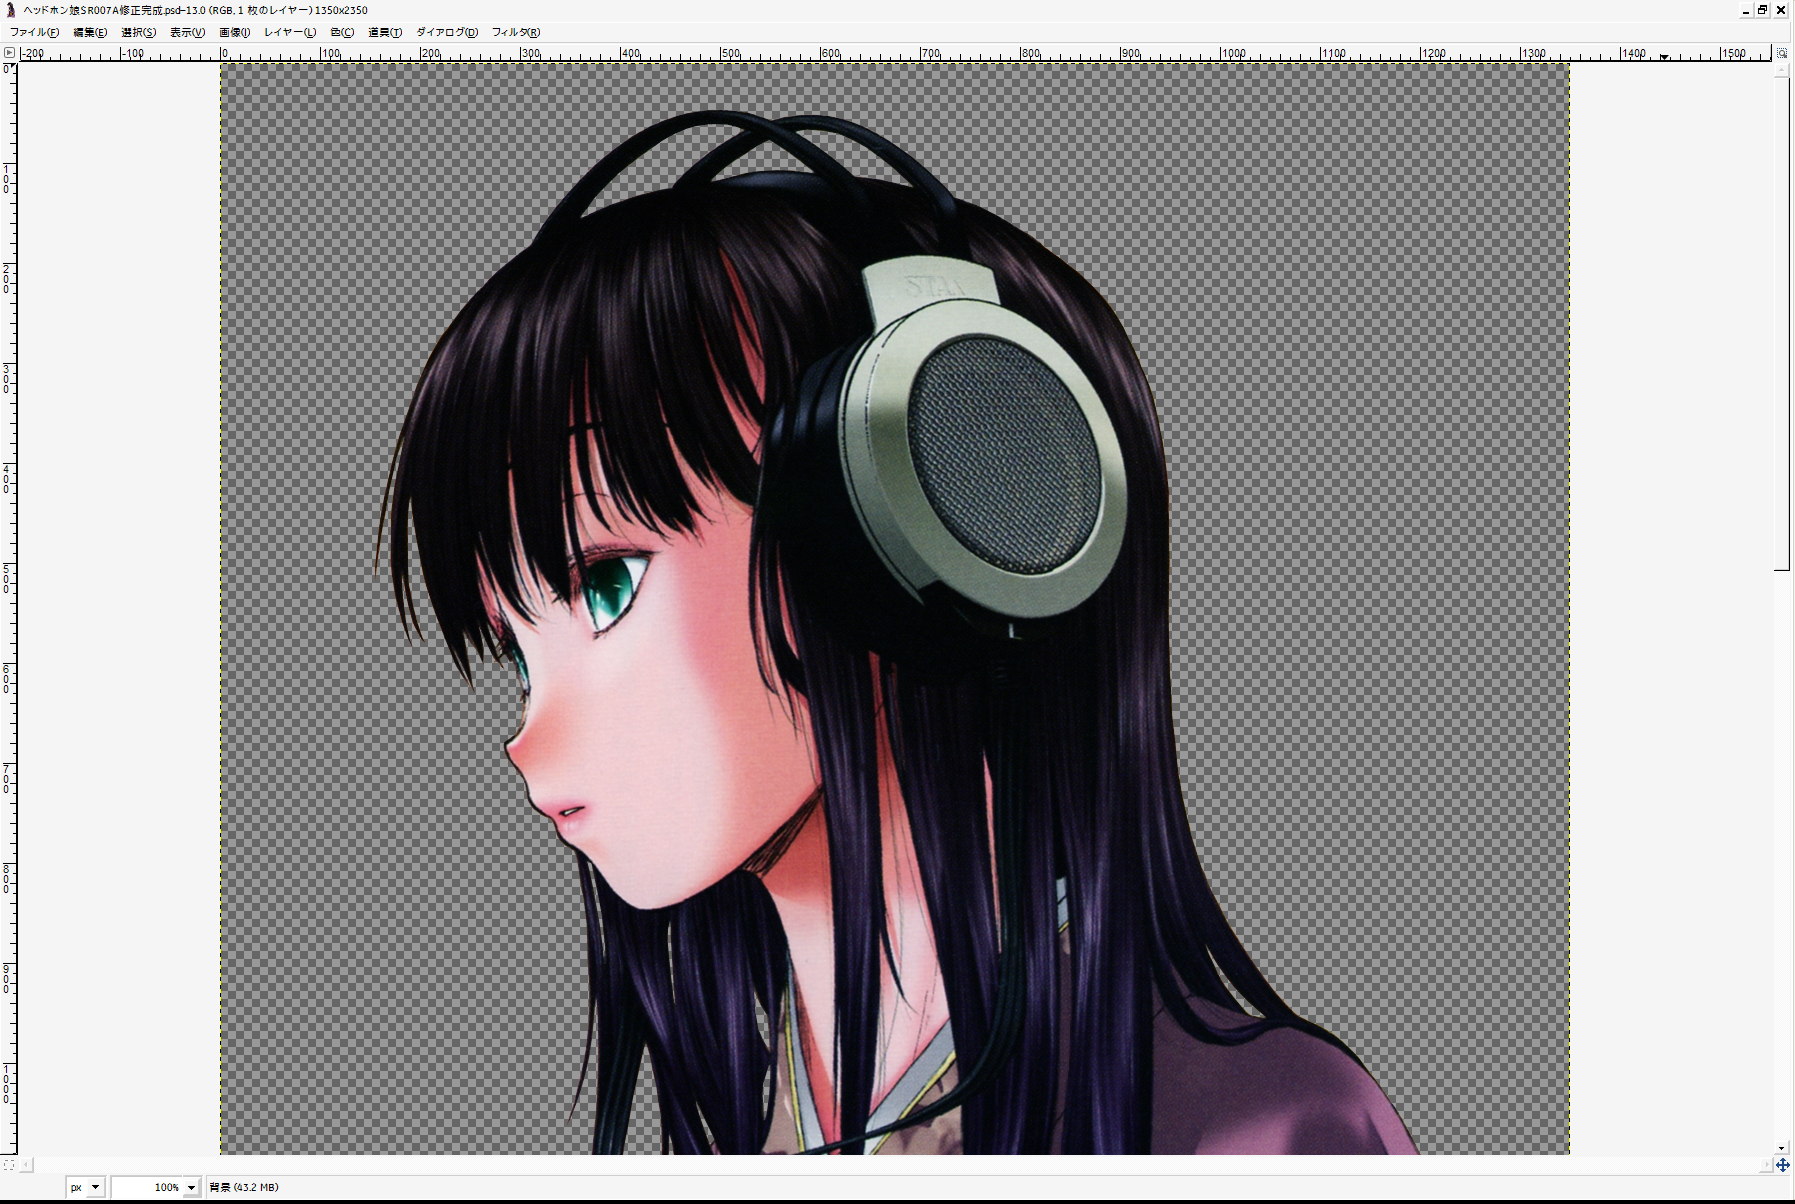This screenshot has height=1204, width=1795.
Task: Click status text 背景 (43.2 MB)
Action: (244, 1187)
